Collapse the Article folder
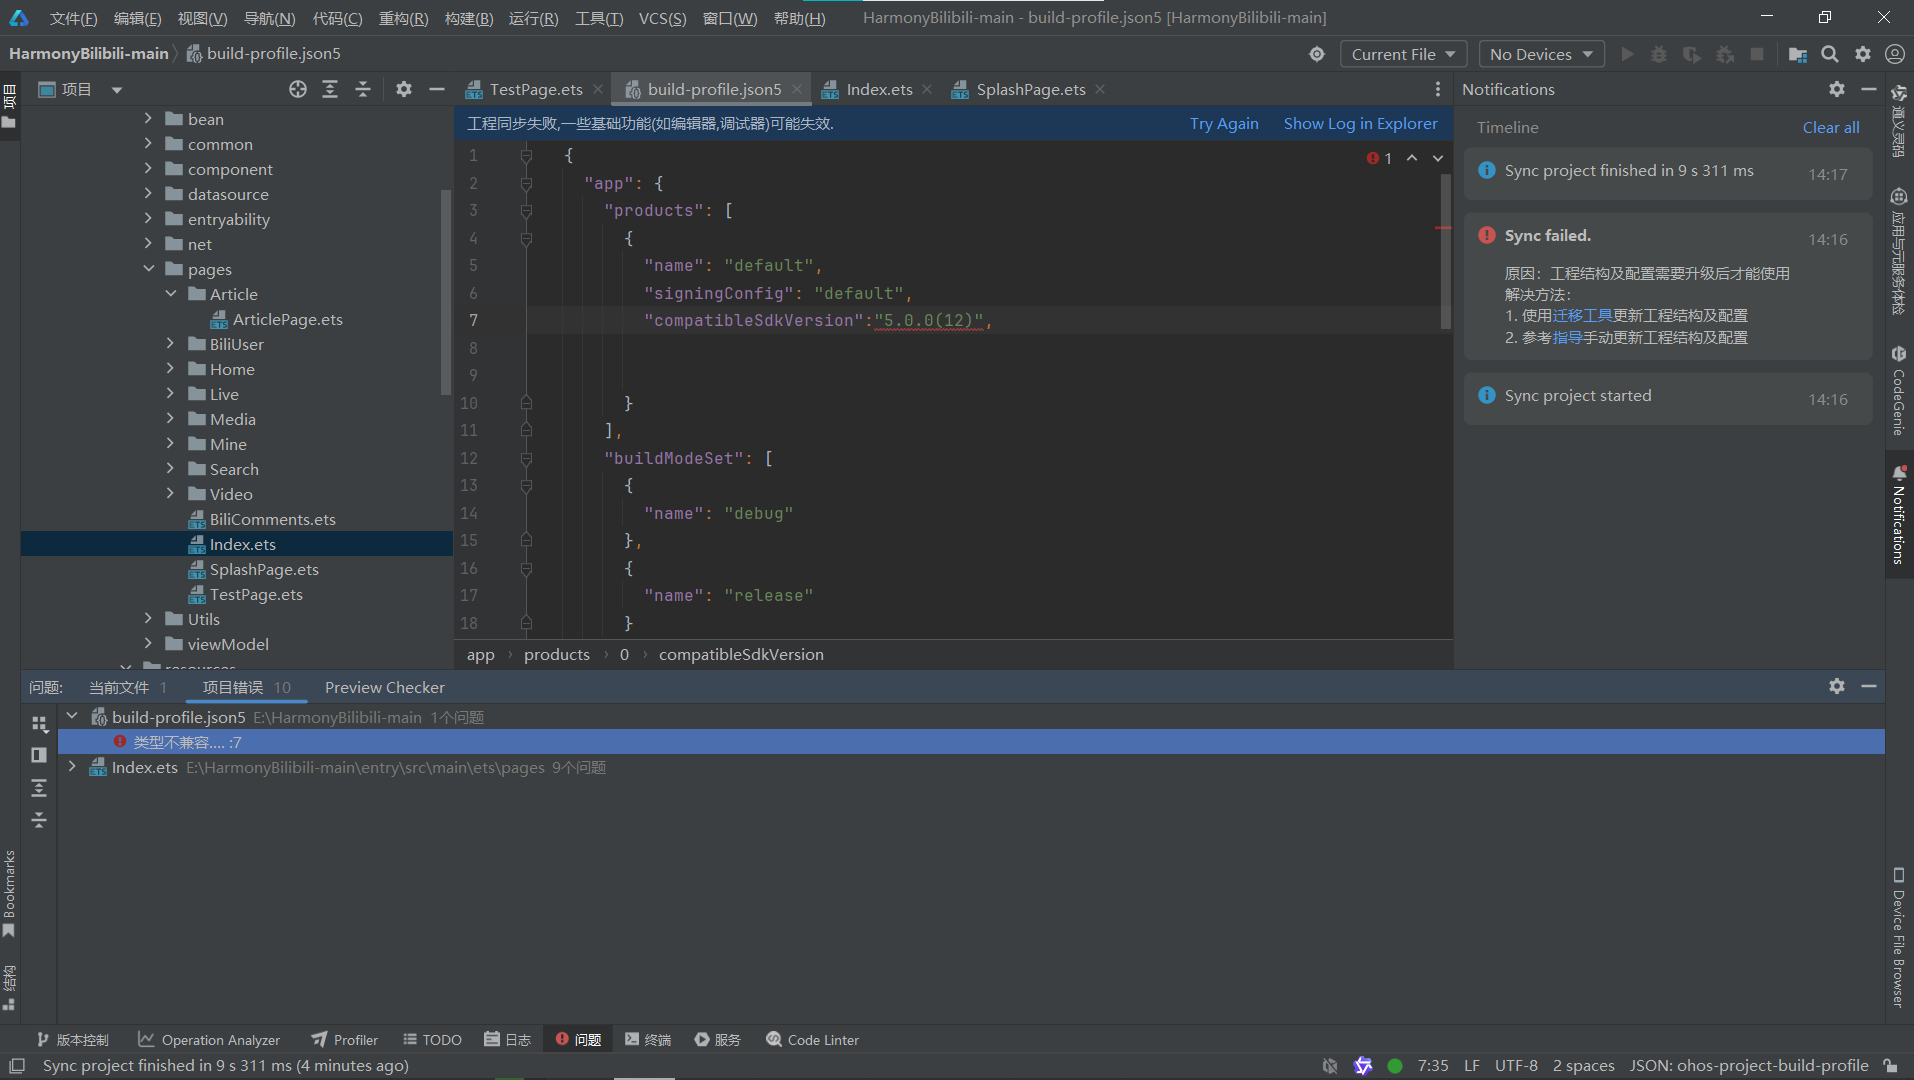This screenshot has width=1914, height=1080. (x=170, y=294)
